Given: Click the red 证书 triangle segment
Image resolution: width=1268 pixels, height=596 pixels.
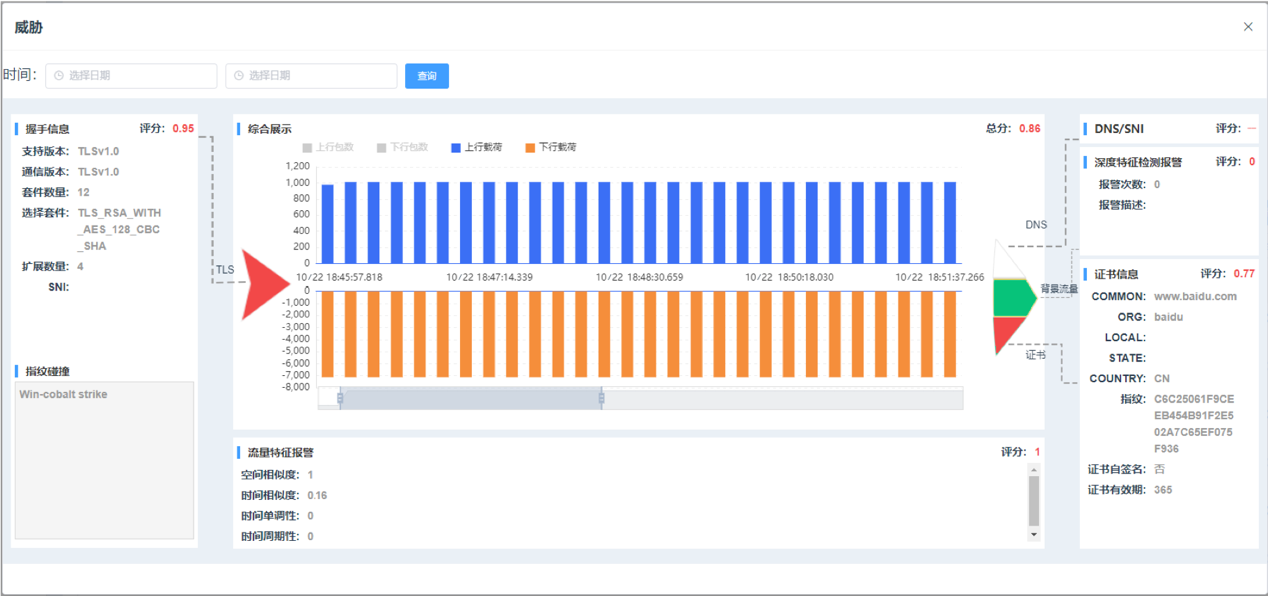Looking at the screenshot, I should pyautogui.click(x=1006, y=333).
